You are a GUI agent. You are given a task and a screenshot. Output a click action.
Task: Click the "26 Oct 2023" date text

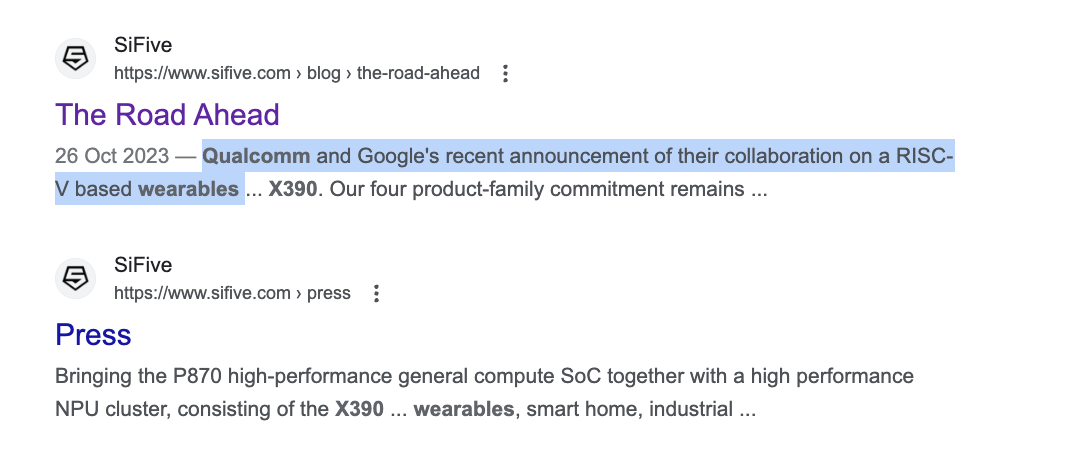click(113, 156)
